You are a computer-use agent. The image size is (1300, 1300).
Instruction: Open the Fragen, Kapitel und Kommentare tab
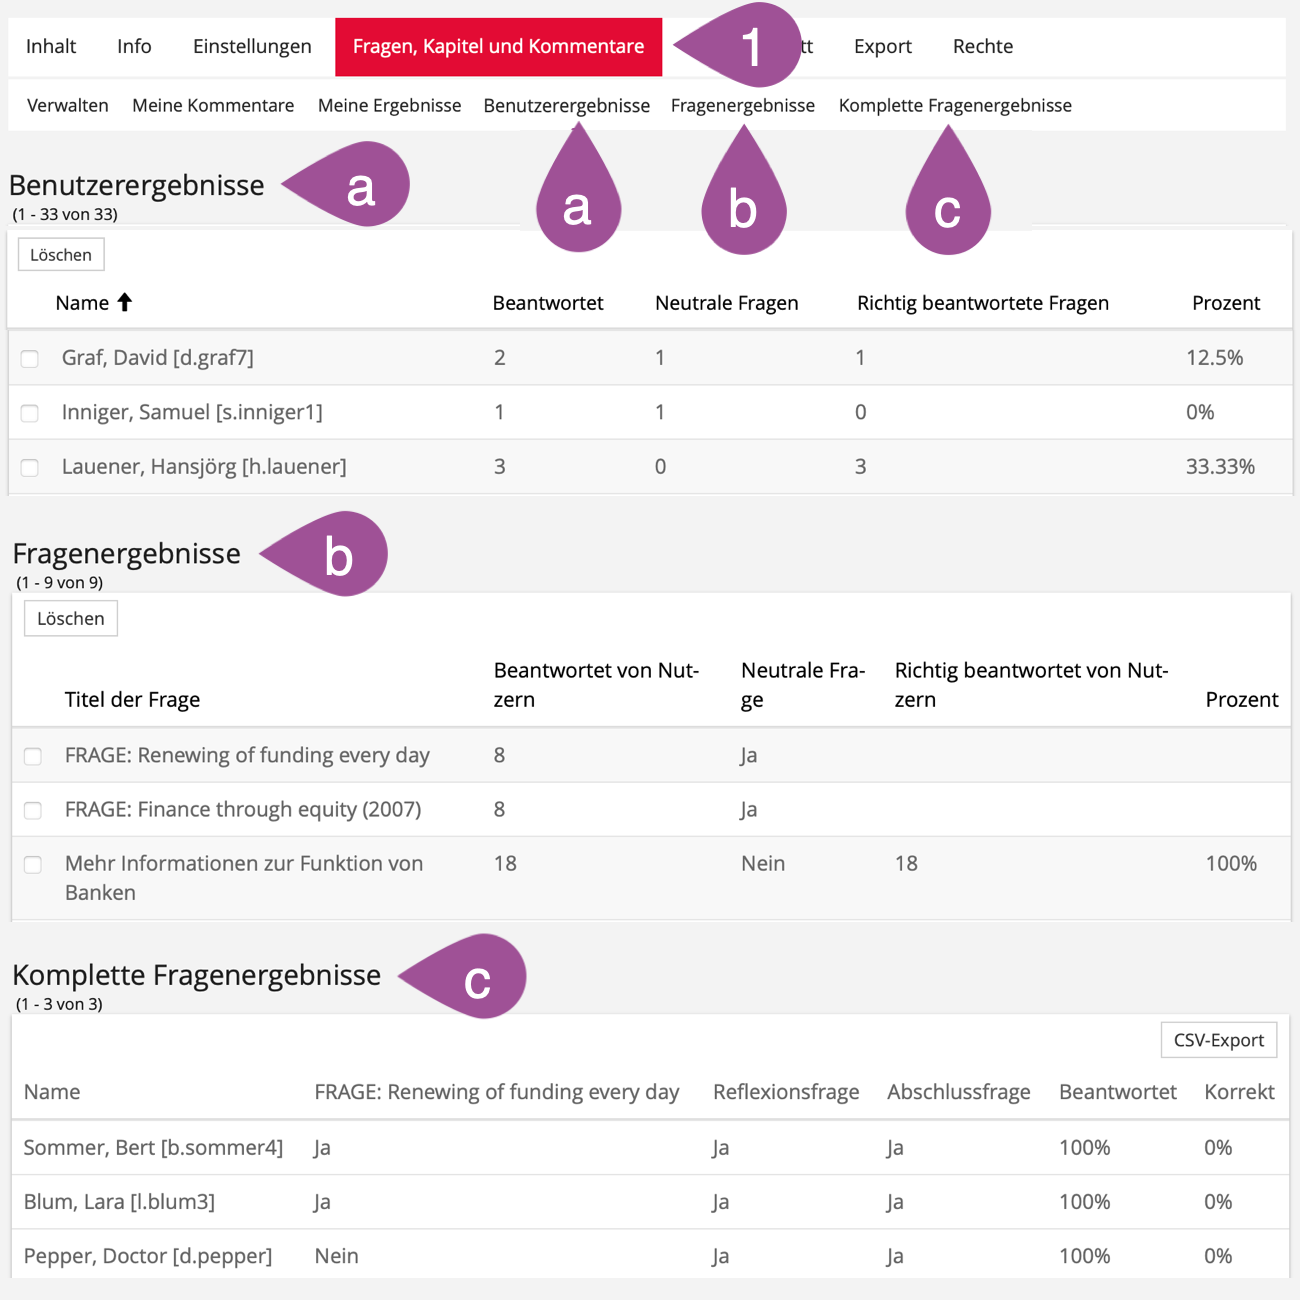tap(498, 47)
